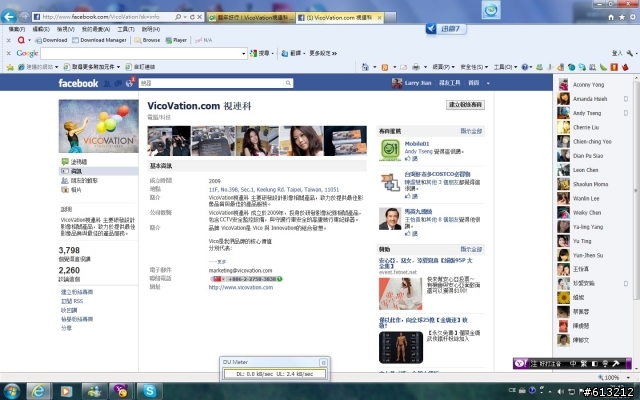Close the active VicoVation.com tab

(379, 18)
